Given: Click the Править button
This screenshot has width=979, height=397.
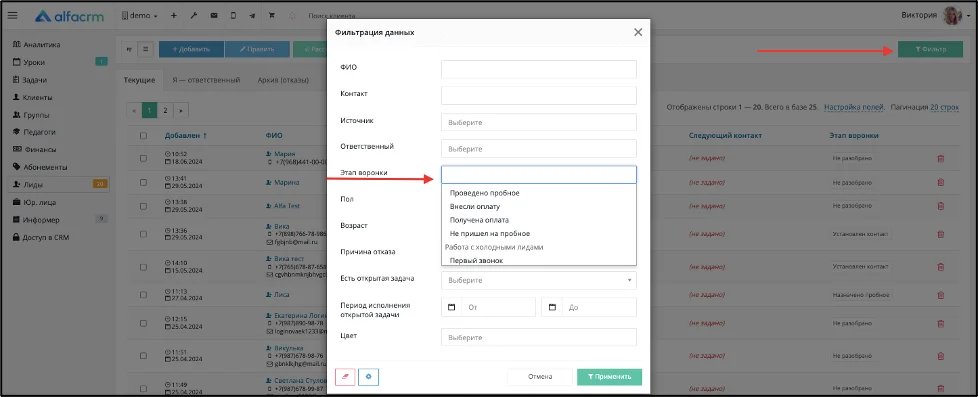Looking at the screenshot, I should click(257, 49).
